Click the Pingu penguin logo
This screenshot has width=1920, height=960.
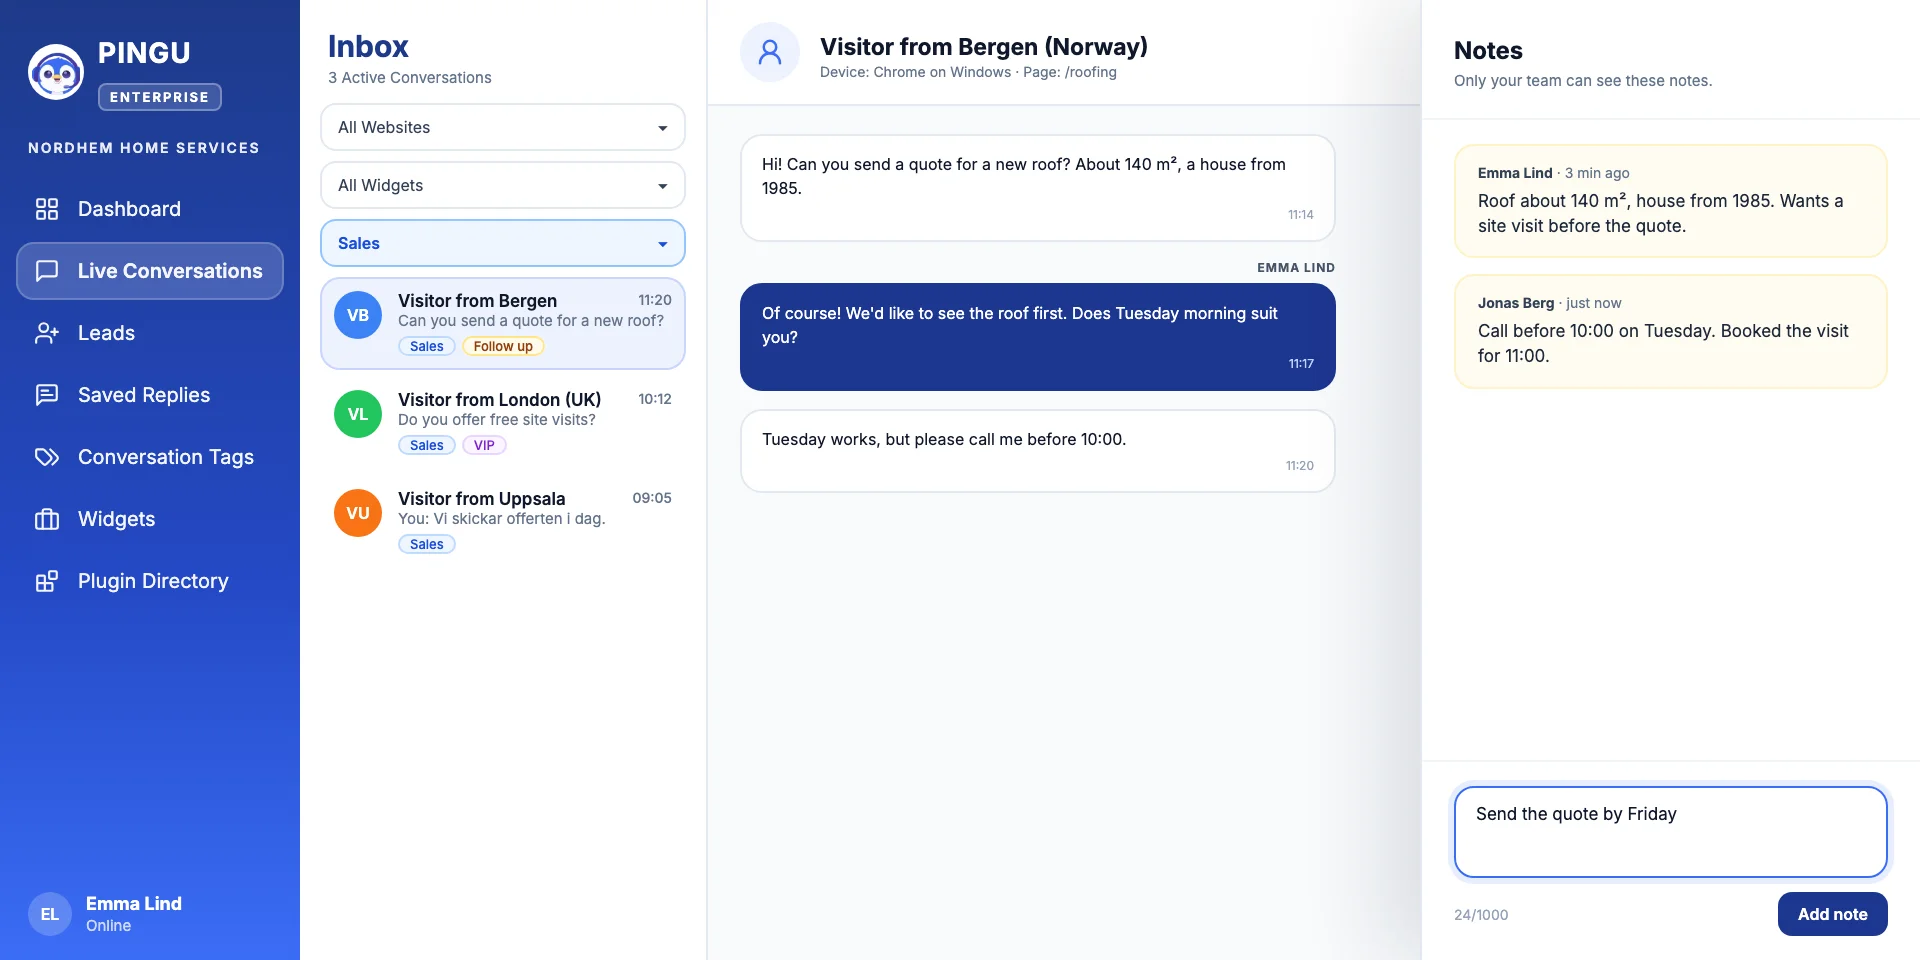point(56,72)
